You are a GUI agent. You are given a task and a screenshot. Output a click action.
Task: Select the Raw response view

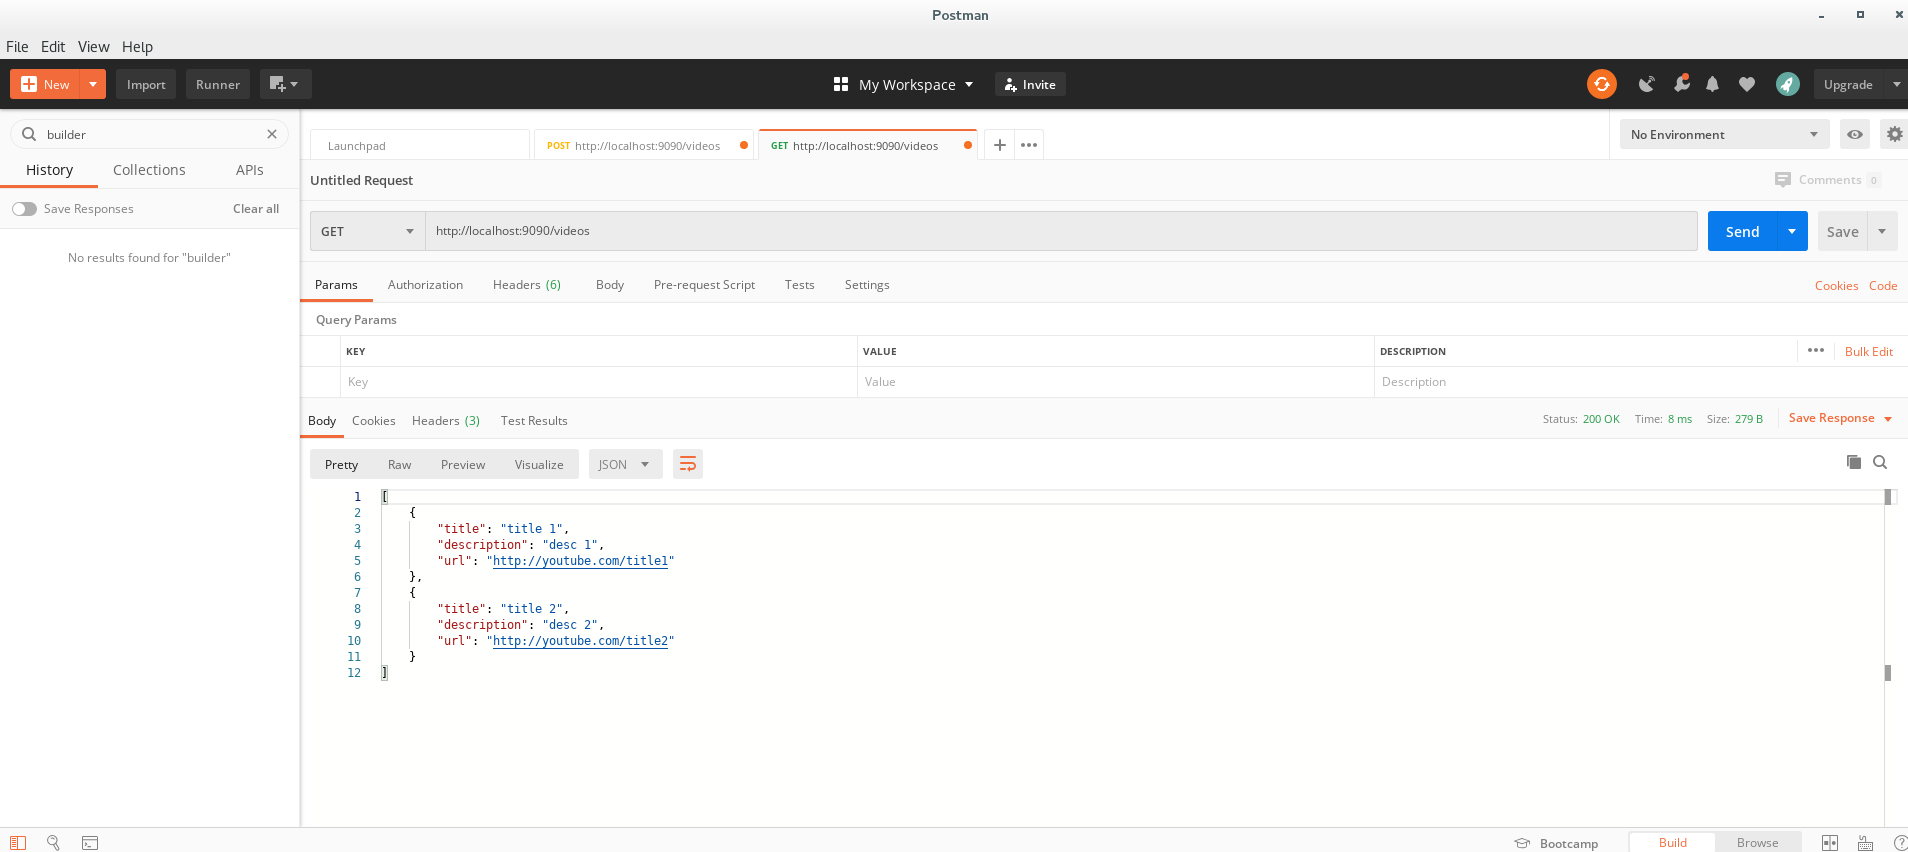point(399,464)
